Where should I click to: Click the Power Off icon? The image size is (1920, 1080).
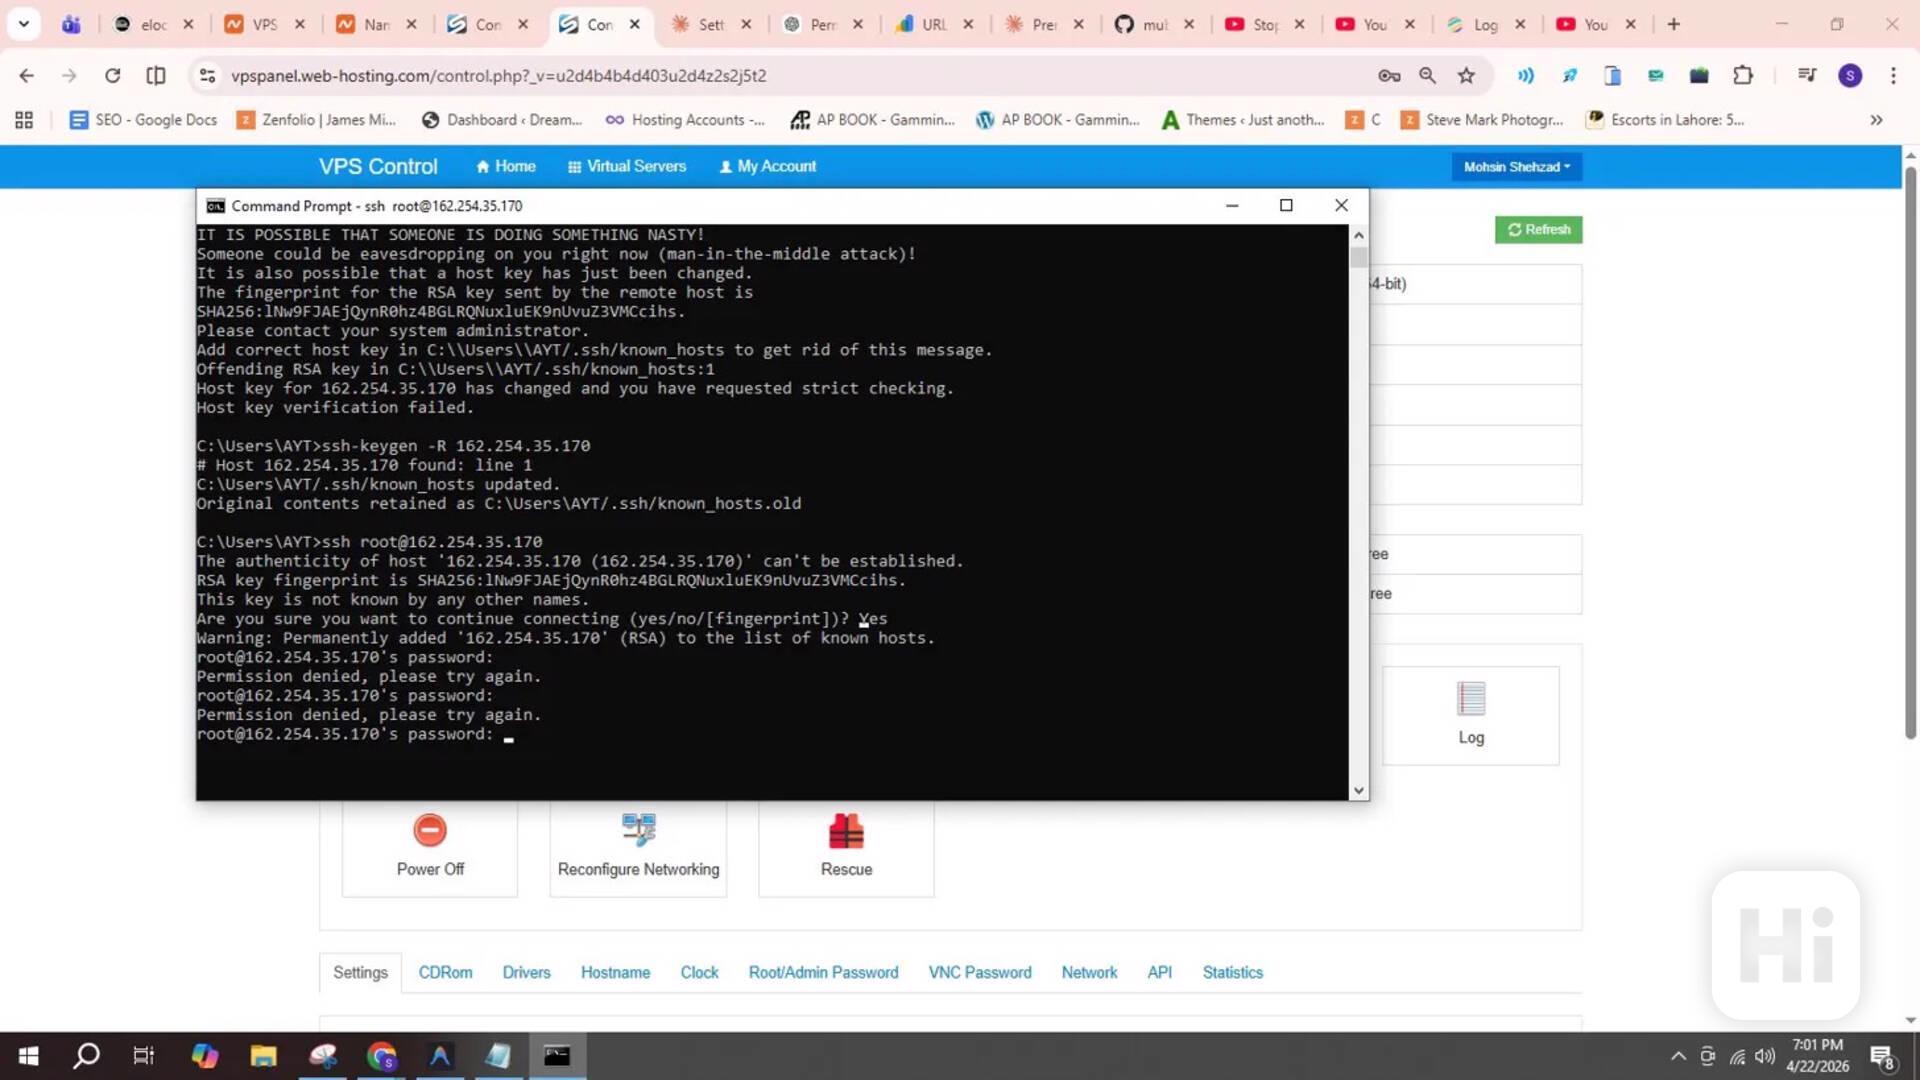[x=430, y=830]
